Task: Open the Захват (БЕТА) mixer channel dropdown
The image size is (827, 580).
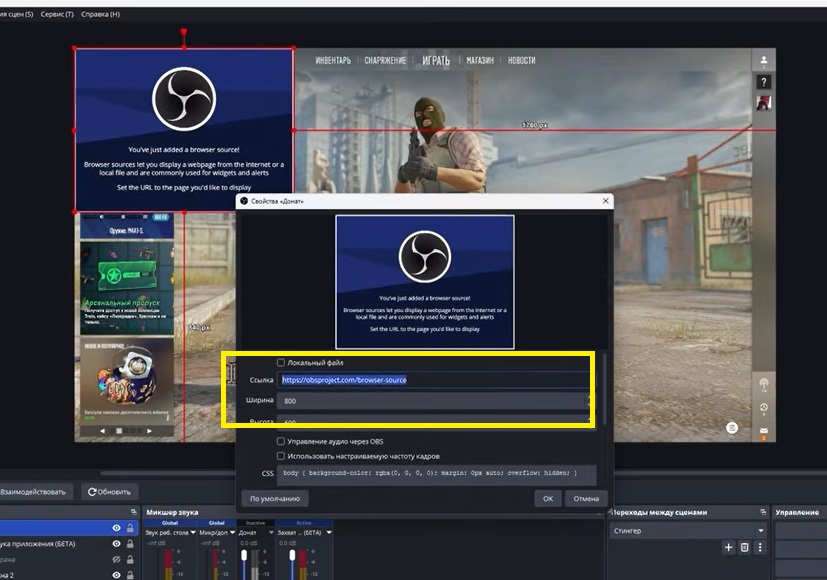Action: point(329,533)
